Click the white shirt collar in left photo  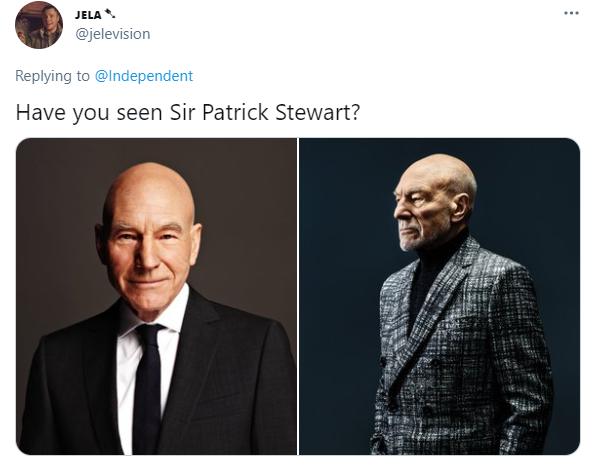click(x=152, y=314)
